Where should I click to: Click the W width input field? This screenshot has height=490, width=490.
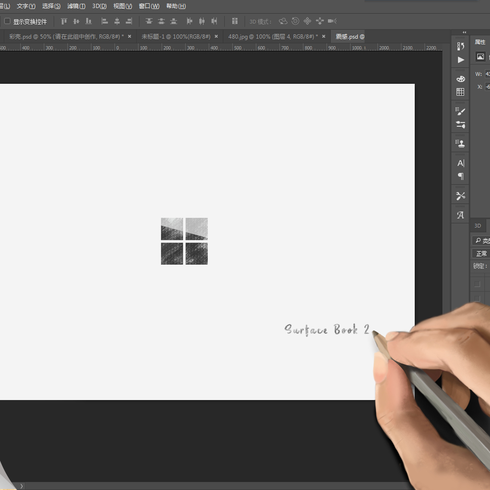pos(487,74)
